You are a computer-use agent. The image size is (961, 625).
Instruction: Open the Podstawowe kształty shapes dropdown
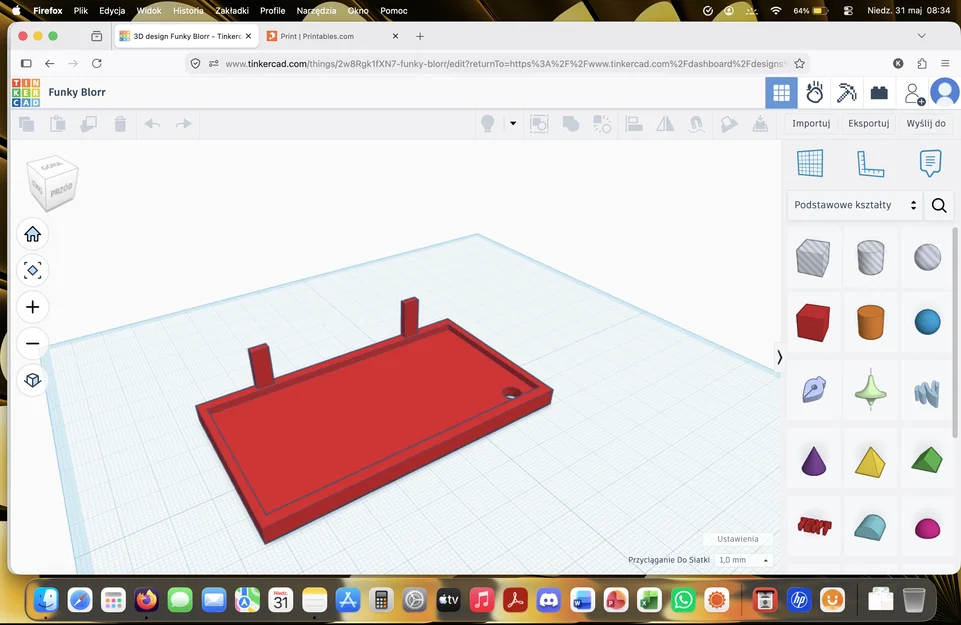[855, 205]
